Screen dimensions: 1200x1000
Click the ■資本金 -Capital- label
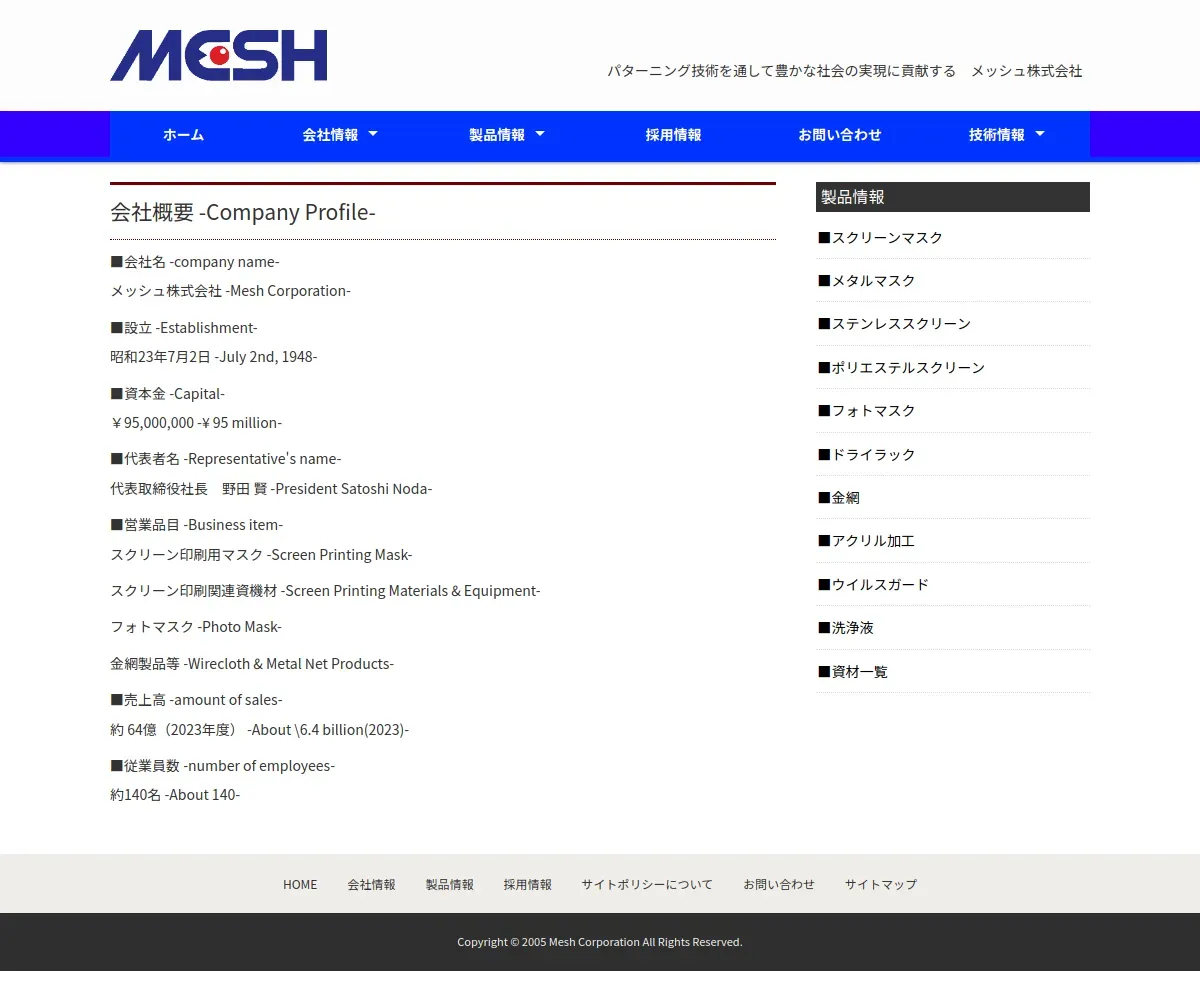167,394
